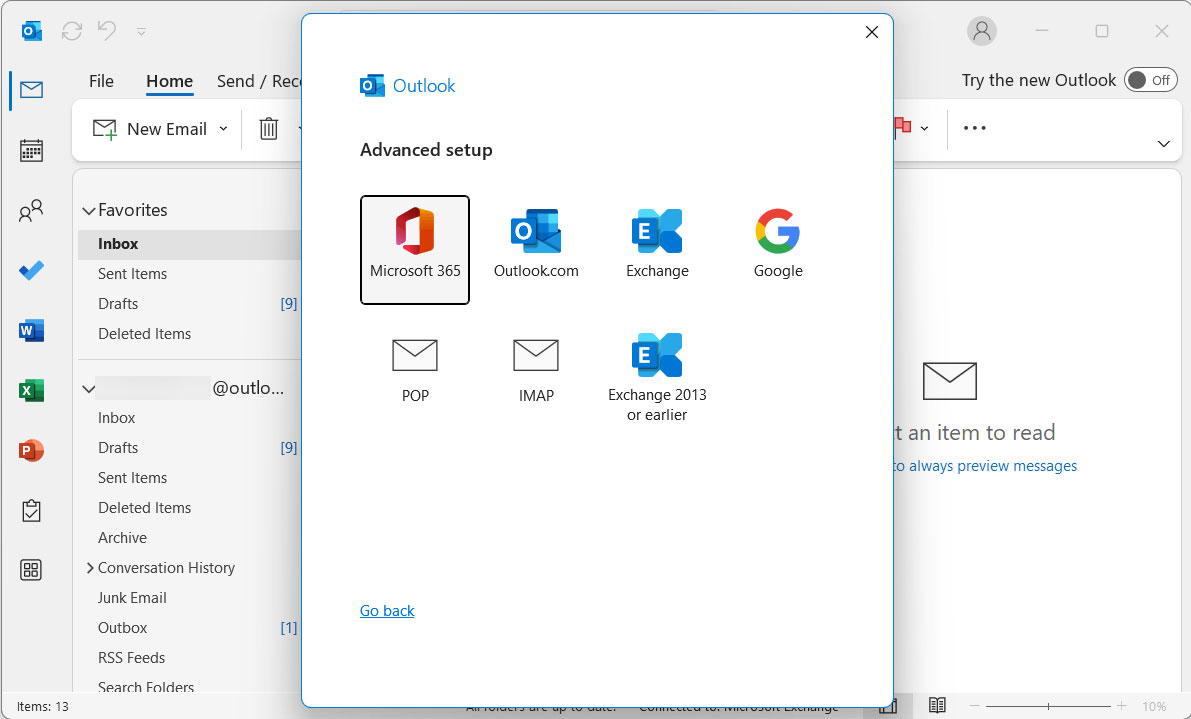The height and width of the screenshot is (719, 1191).
Task: Open the New Email dropdown arrow
Action: tap(224, 128)
